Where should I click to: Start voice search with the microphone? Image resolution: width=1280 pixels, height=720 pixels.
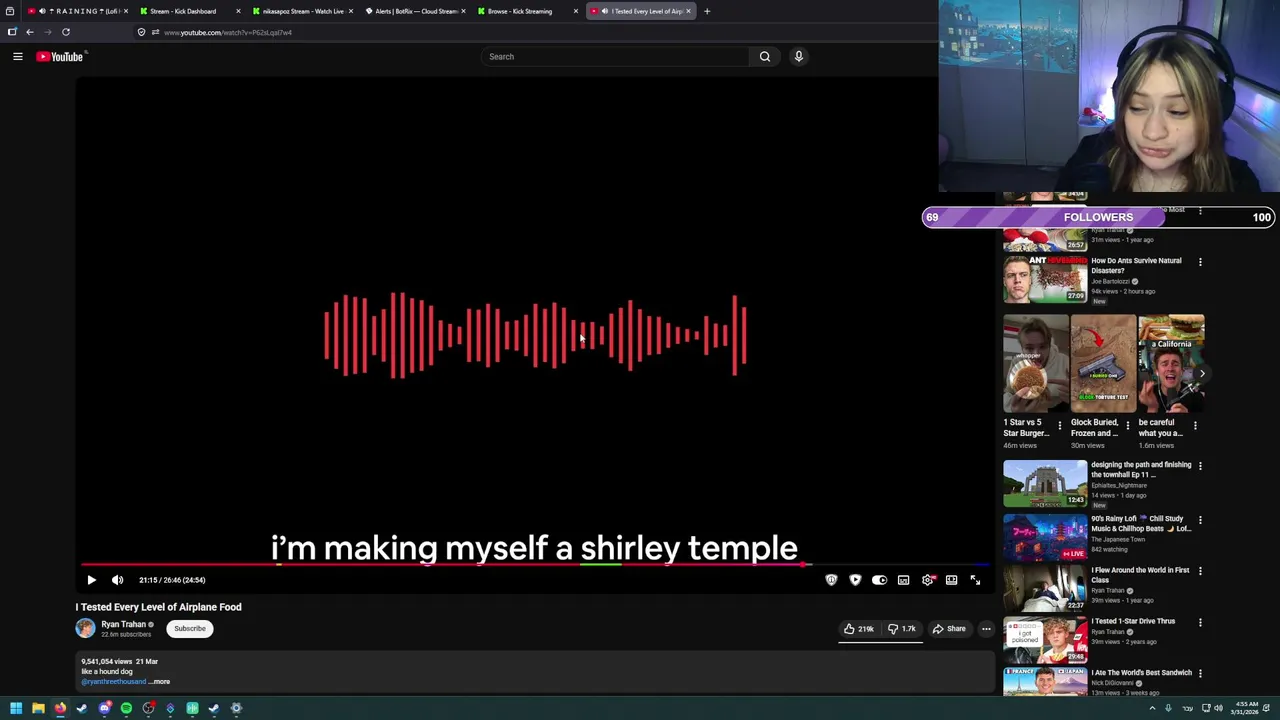click(x=798, y=57)
